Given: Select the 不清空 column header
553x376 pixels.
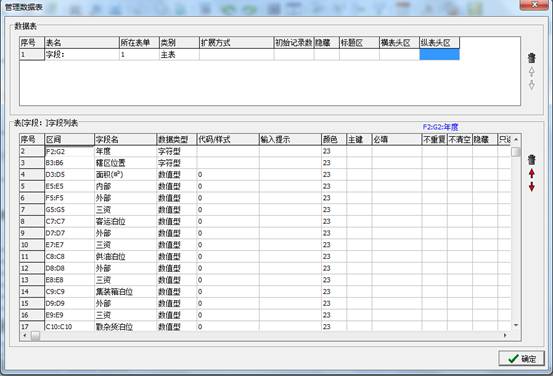Looking at the screenshot, I should pyautogui.click(x=460, y=140).
